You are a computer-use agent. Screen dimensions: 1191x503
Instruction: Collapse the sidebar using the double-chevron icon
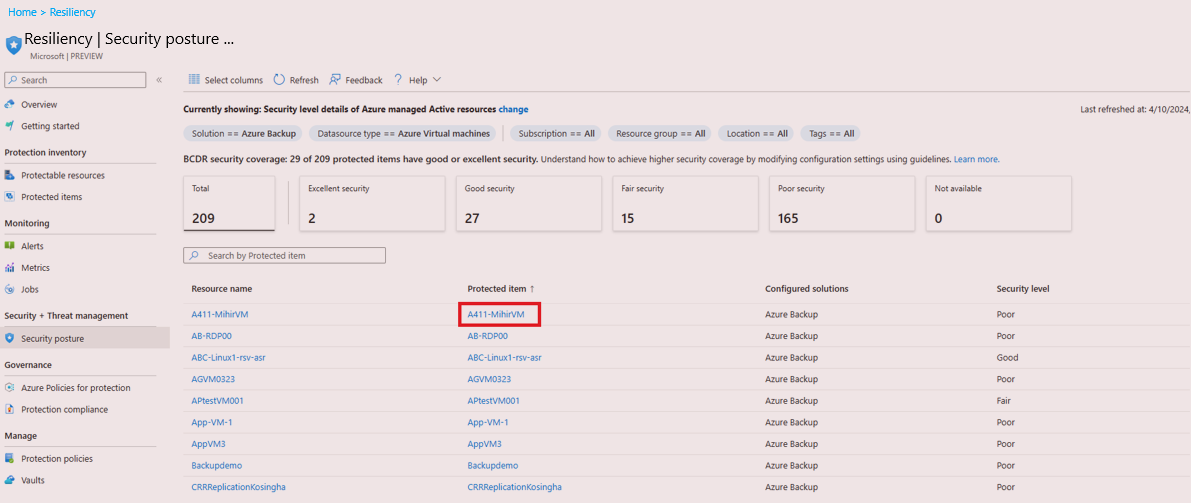point(159,80)
